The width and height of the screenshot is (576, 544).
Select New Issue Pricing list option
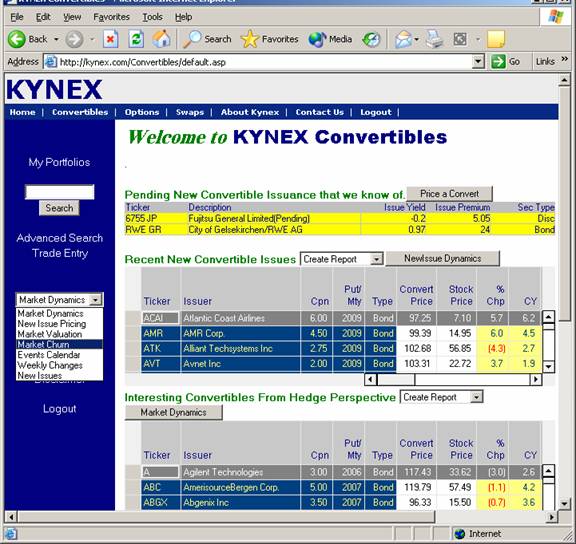pyautogui.click(x=60, y=324)
